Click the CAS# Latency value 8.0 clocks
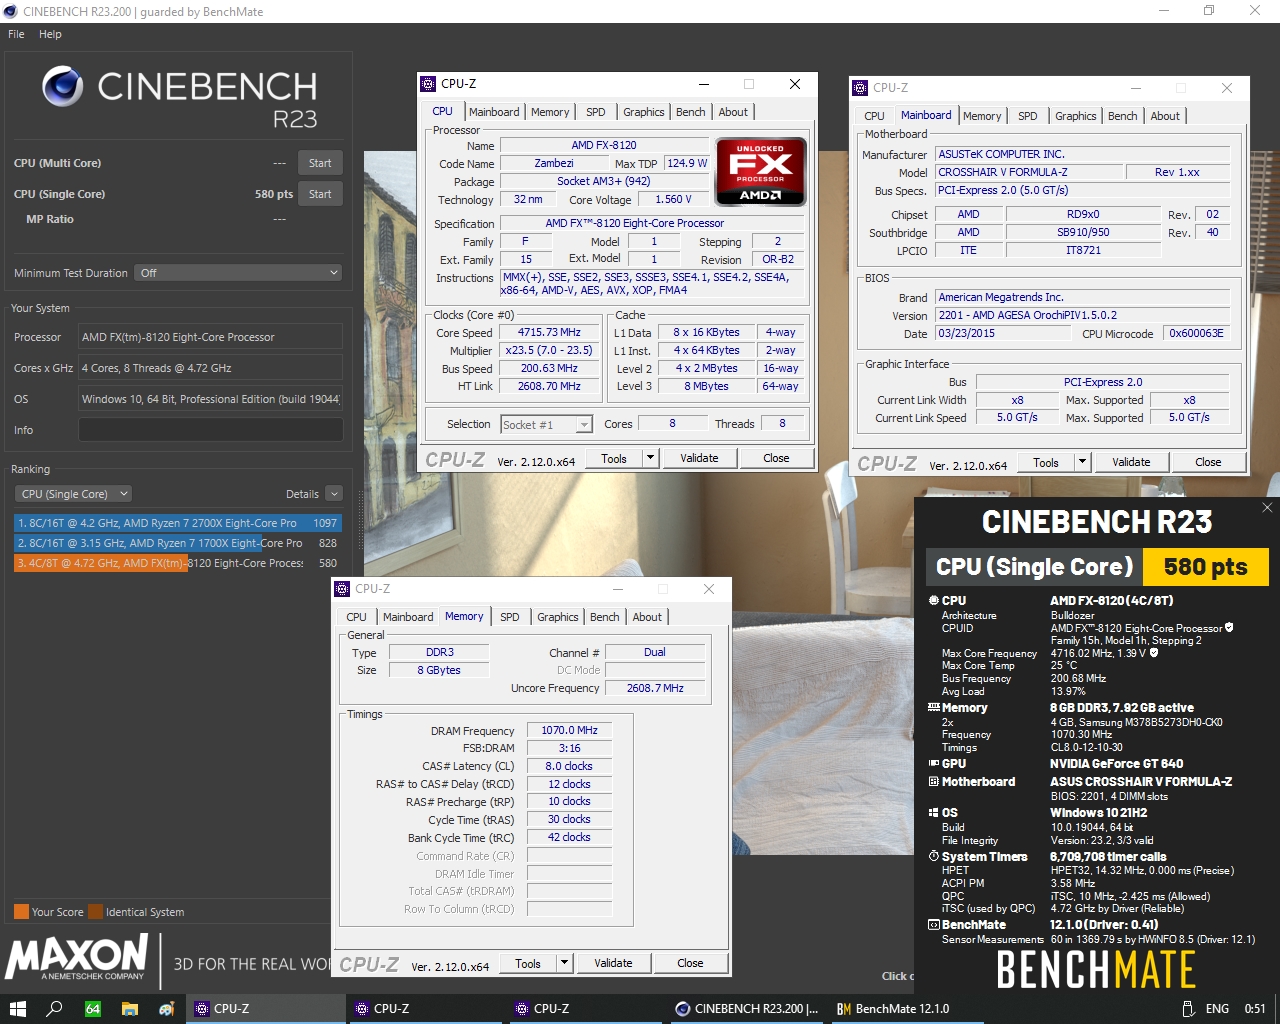Screen dimensions: 1280x1024 coord(569,767)
